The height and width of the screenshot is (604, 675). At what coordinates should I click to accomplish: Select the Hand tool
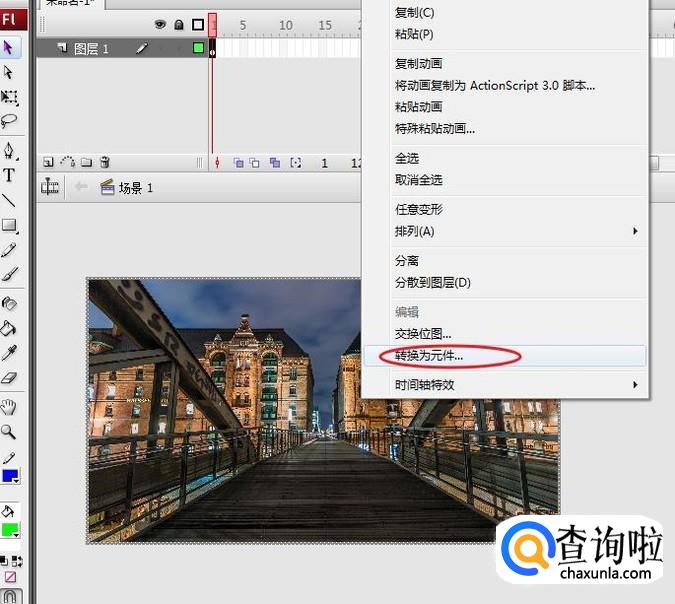click(8, 407)
